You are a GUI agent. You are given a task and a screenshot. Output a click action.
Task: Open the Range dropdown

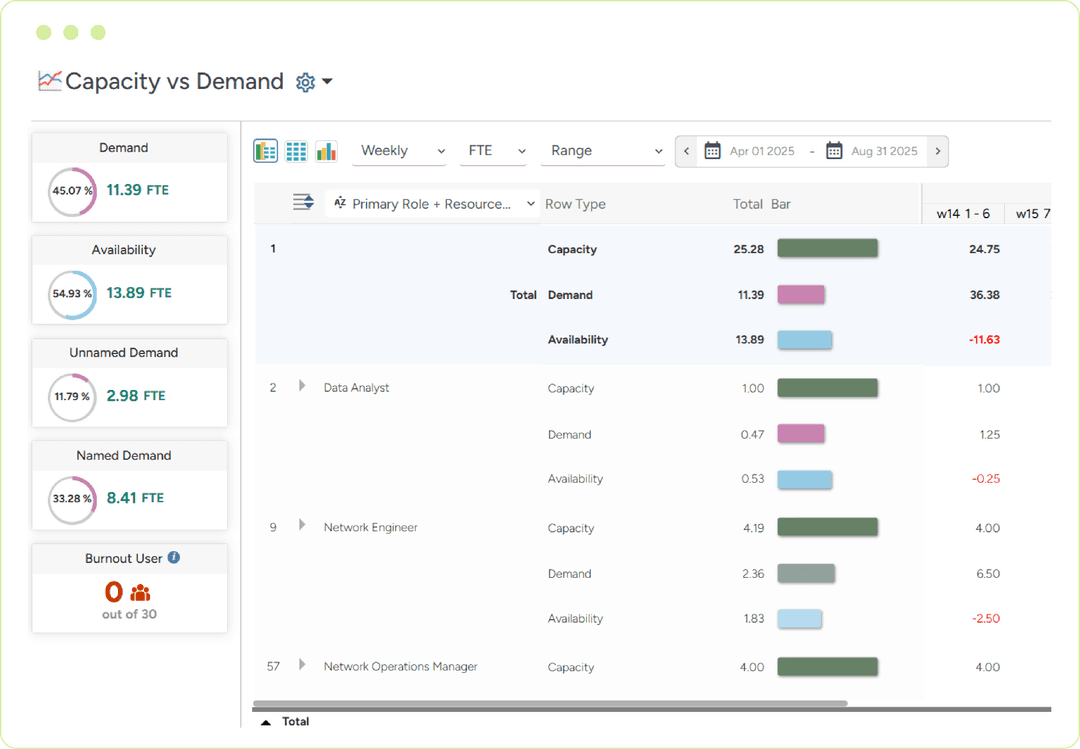click(x=603, y=150)
